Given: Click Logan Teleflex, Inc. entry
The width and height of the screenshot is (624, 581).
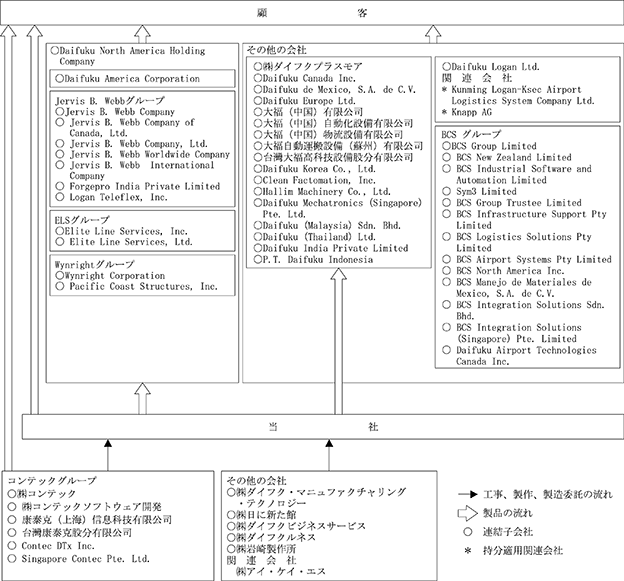Looking at the screenshot, I should pos(111,197).
